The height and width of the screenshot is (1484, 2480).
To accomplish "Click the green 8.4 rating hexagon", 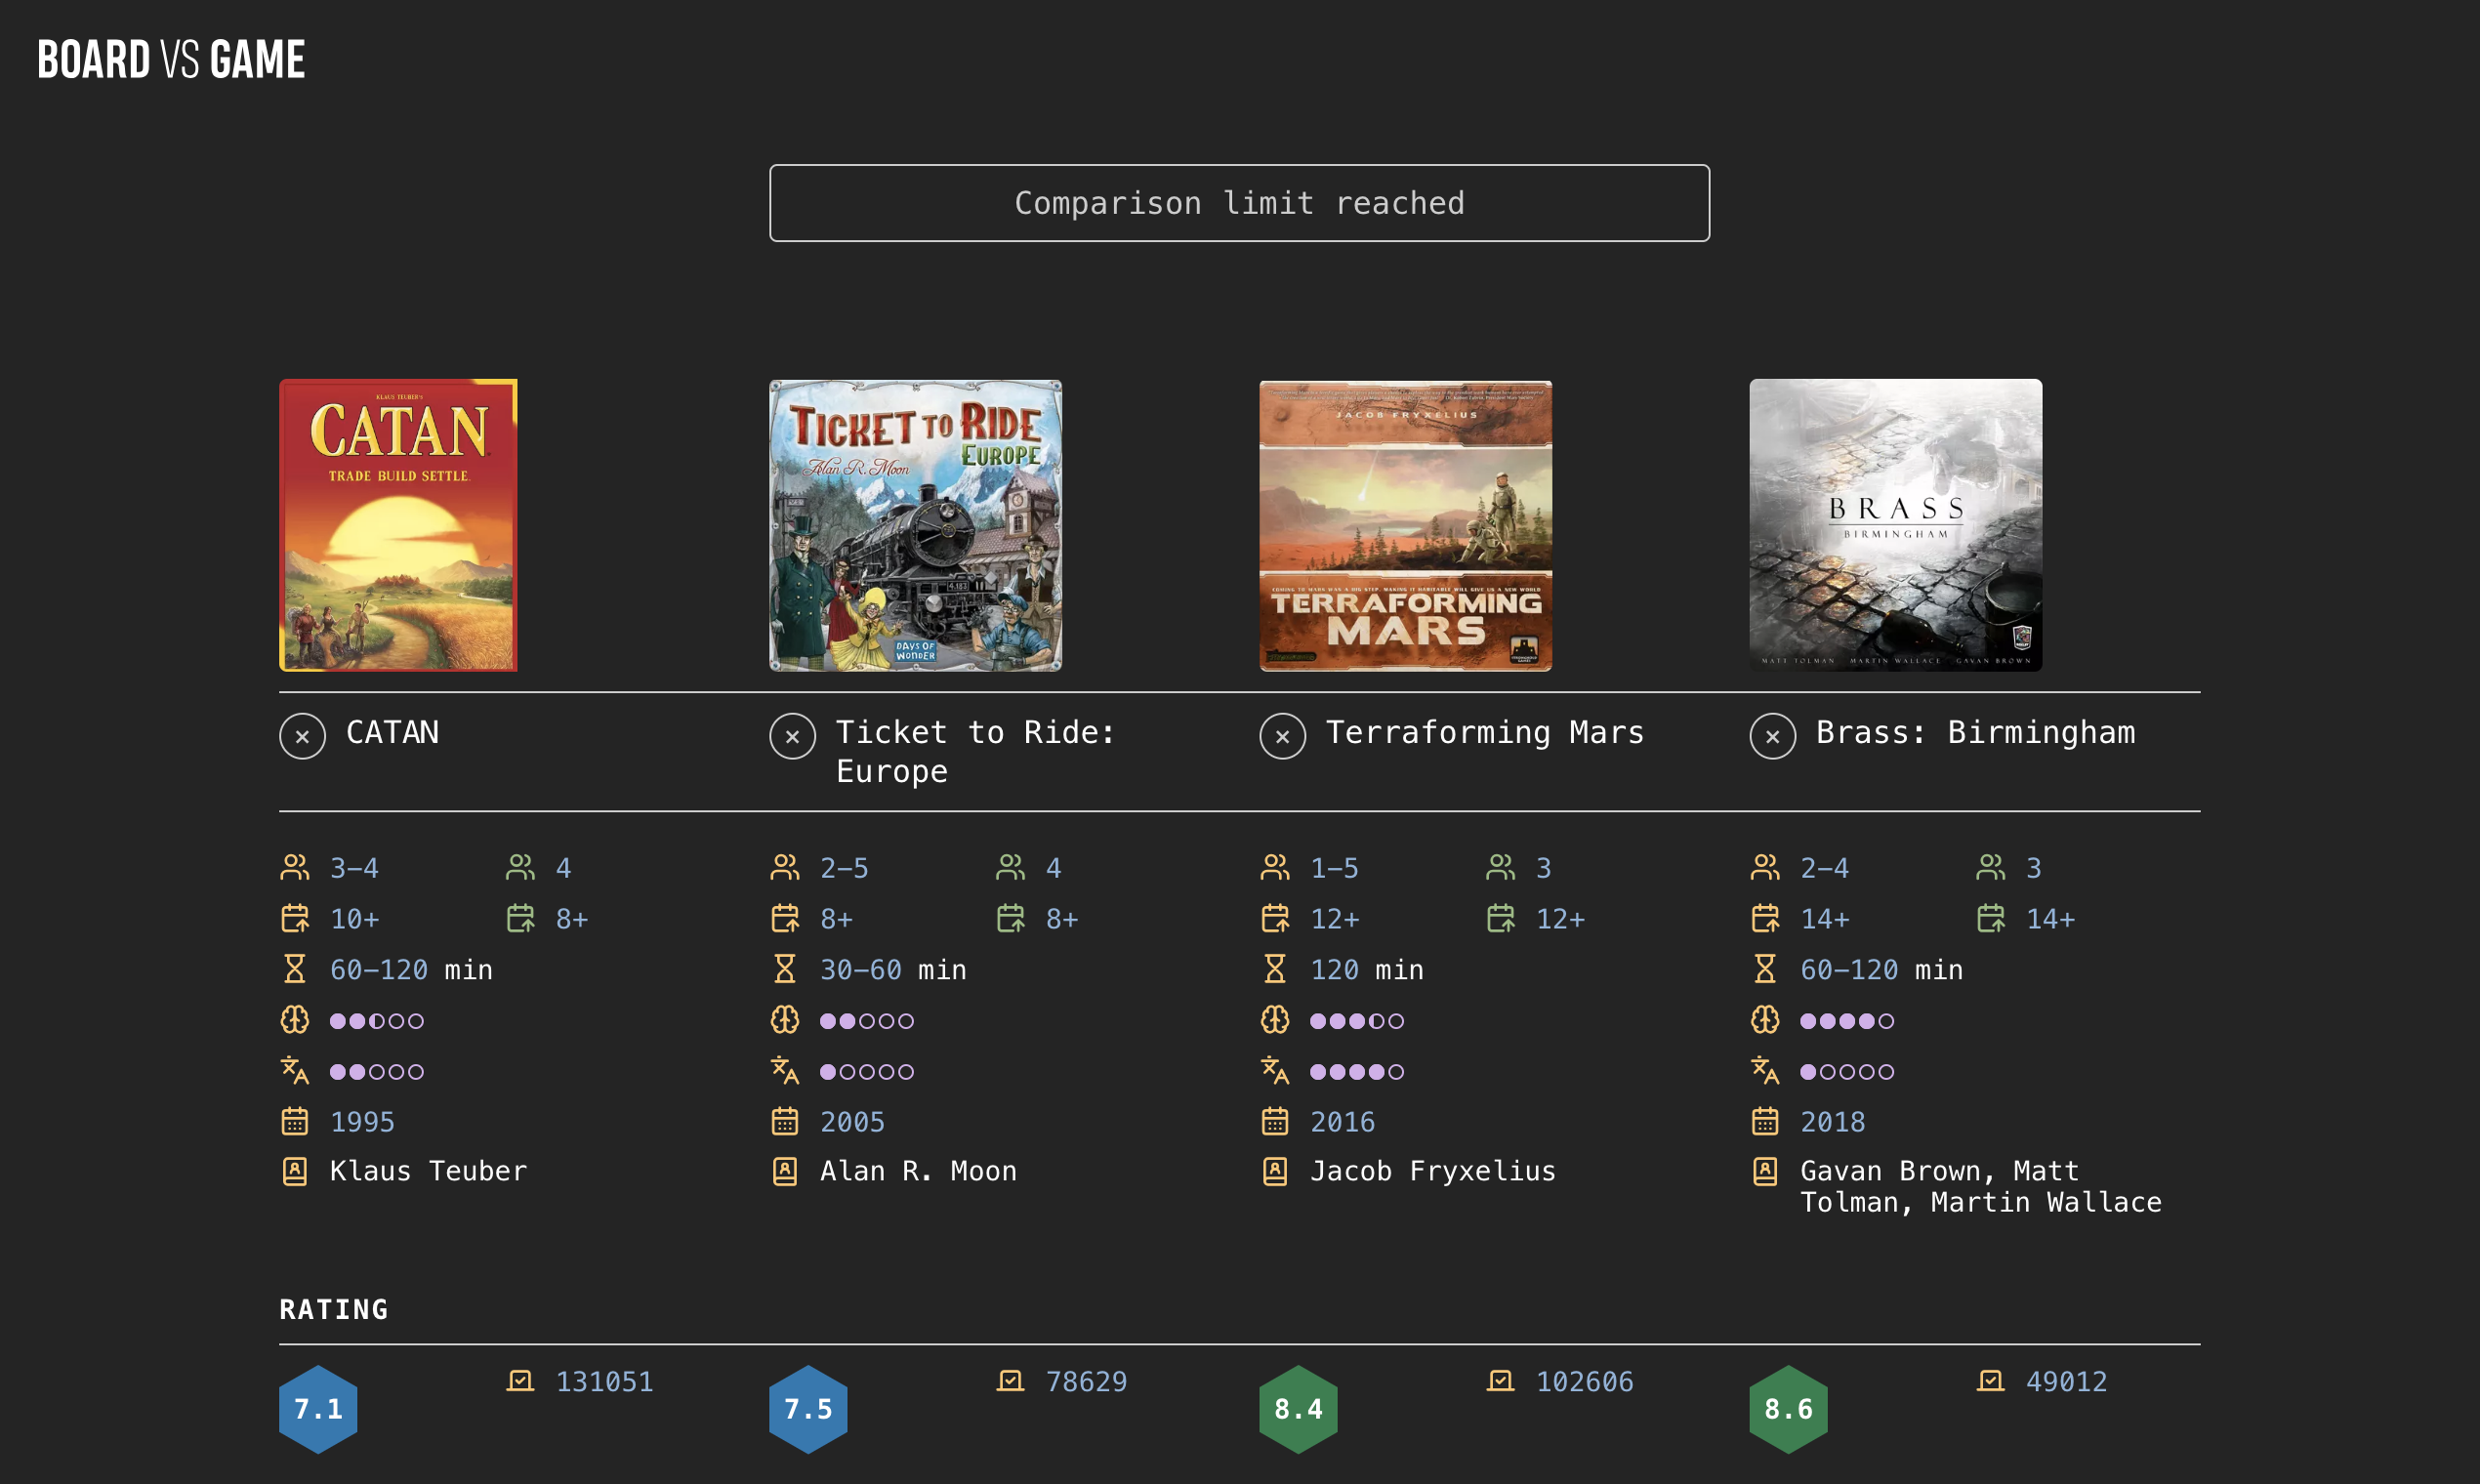I will (x=1298, y=1409).
